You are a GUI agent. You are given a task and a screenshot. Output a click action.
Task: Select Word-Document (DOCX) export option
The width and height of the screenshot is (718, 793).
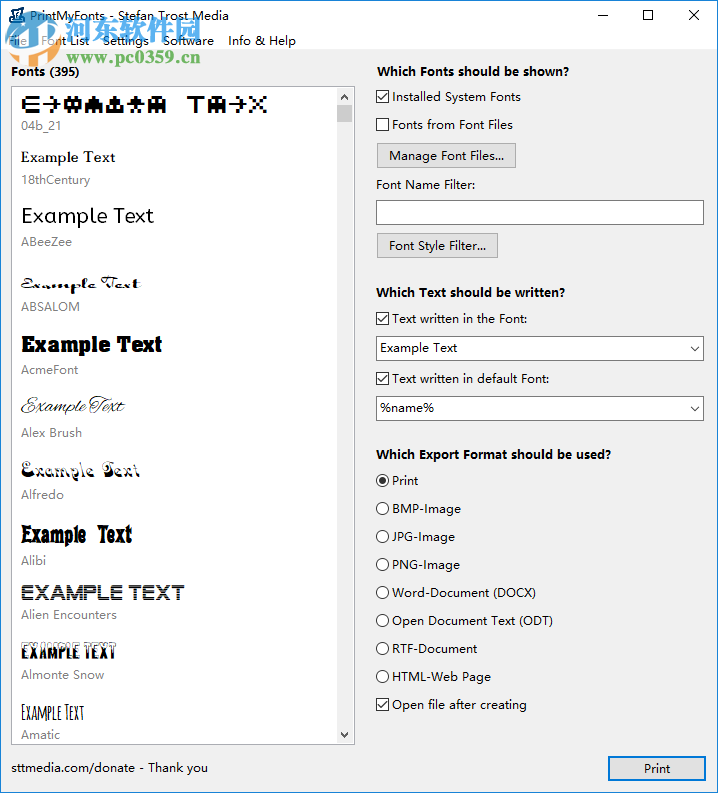pyautogui.click(x=383, y=593)
